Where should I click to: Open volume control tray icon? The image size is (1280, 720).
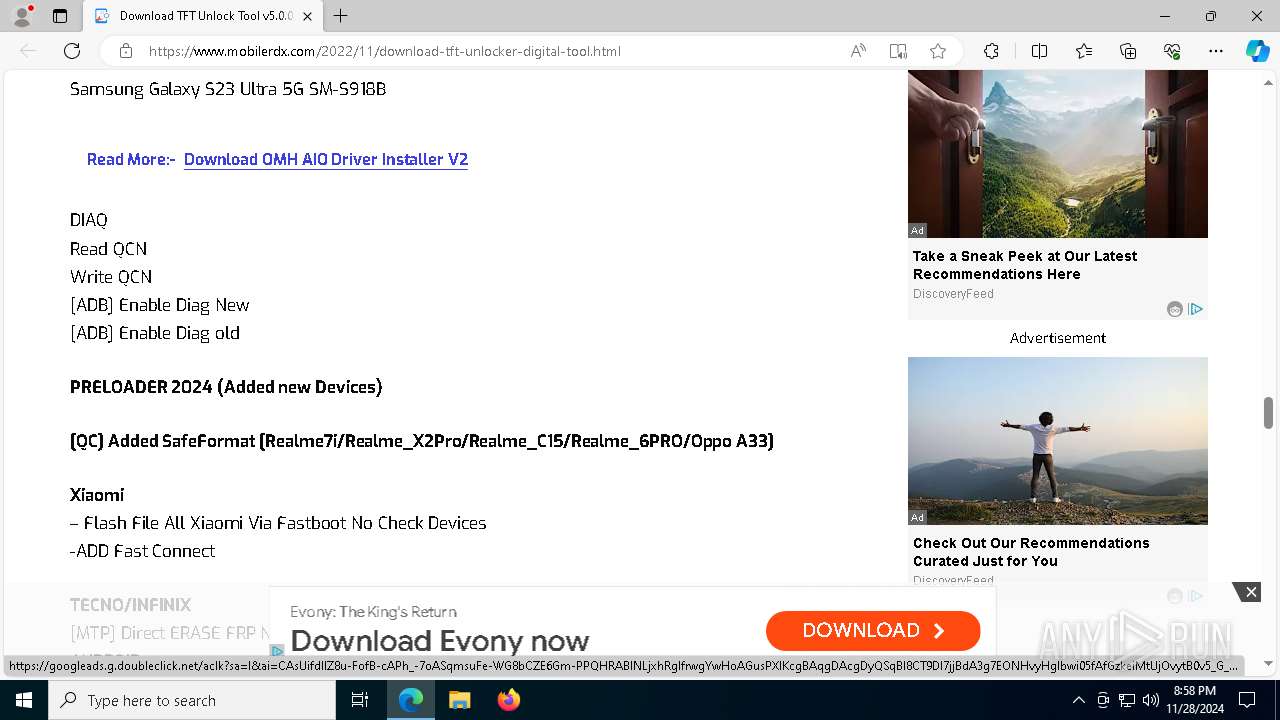[x=1150, y=700]
